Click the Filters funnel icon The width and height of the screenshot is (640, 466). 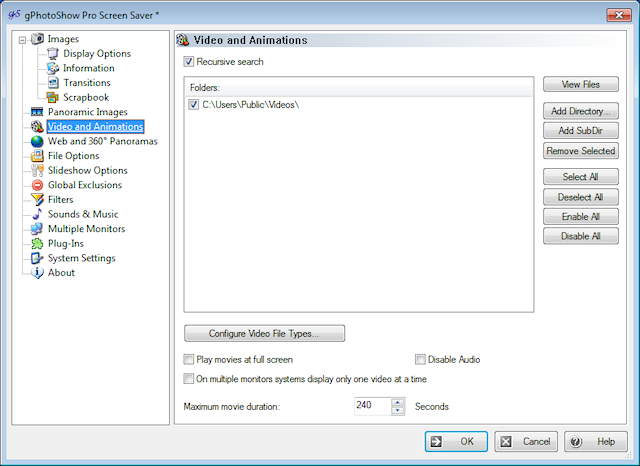pos(37,200)
